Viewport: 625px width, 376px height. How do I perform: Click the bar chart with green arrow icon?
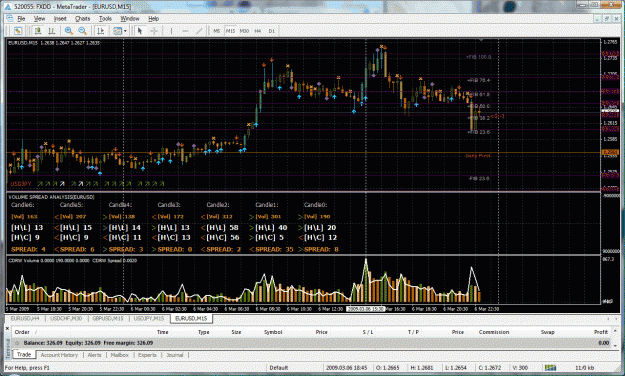(x=38, y=31)
